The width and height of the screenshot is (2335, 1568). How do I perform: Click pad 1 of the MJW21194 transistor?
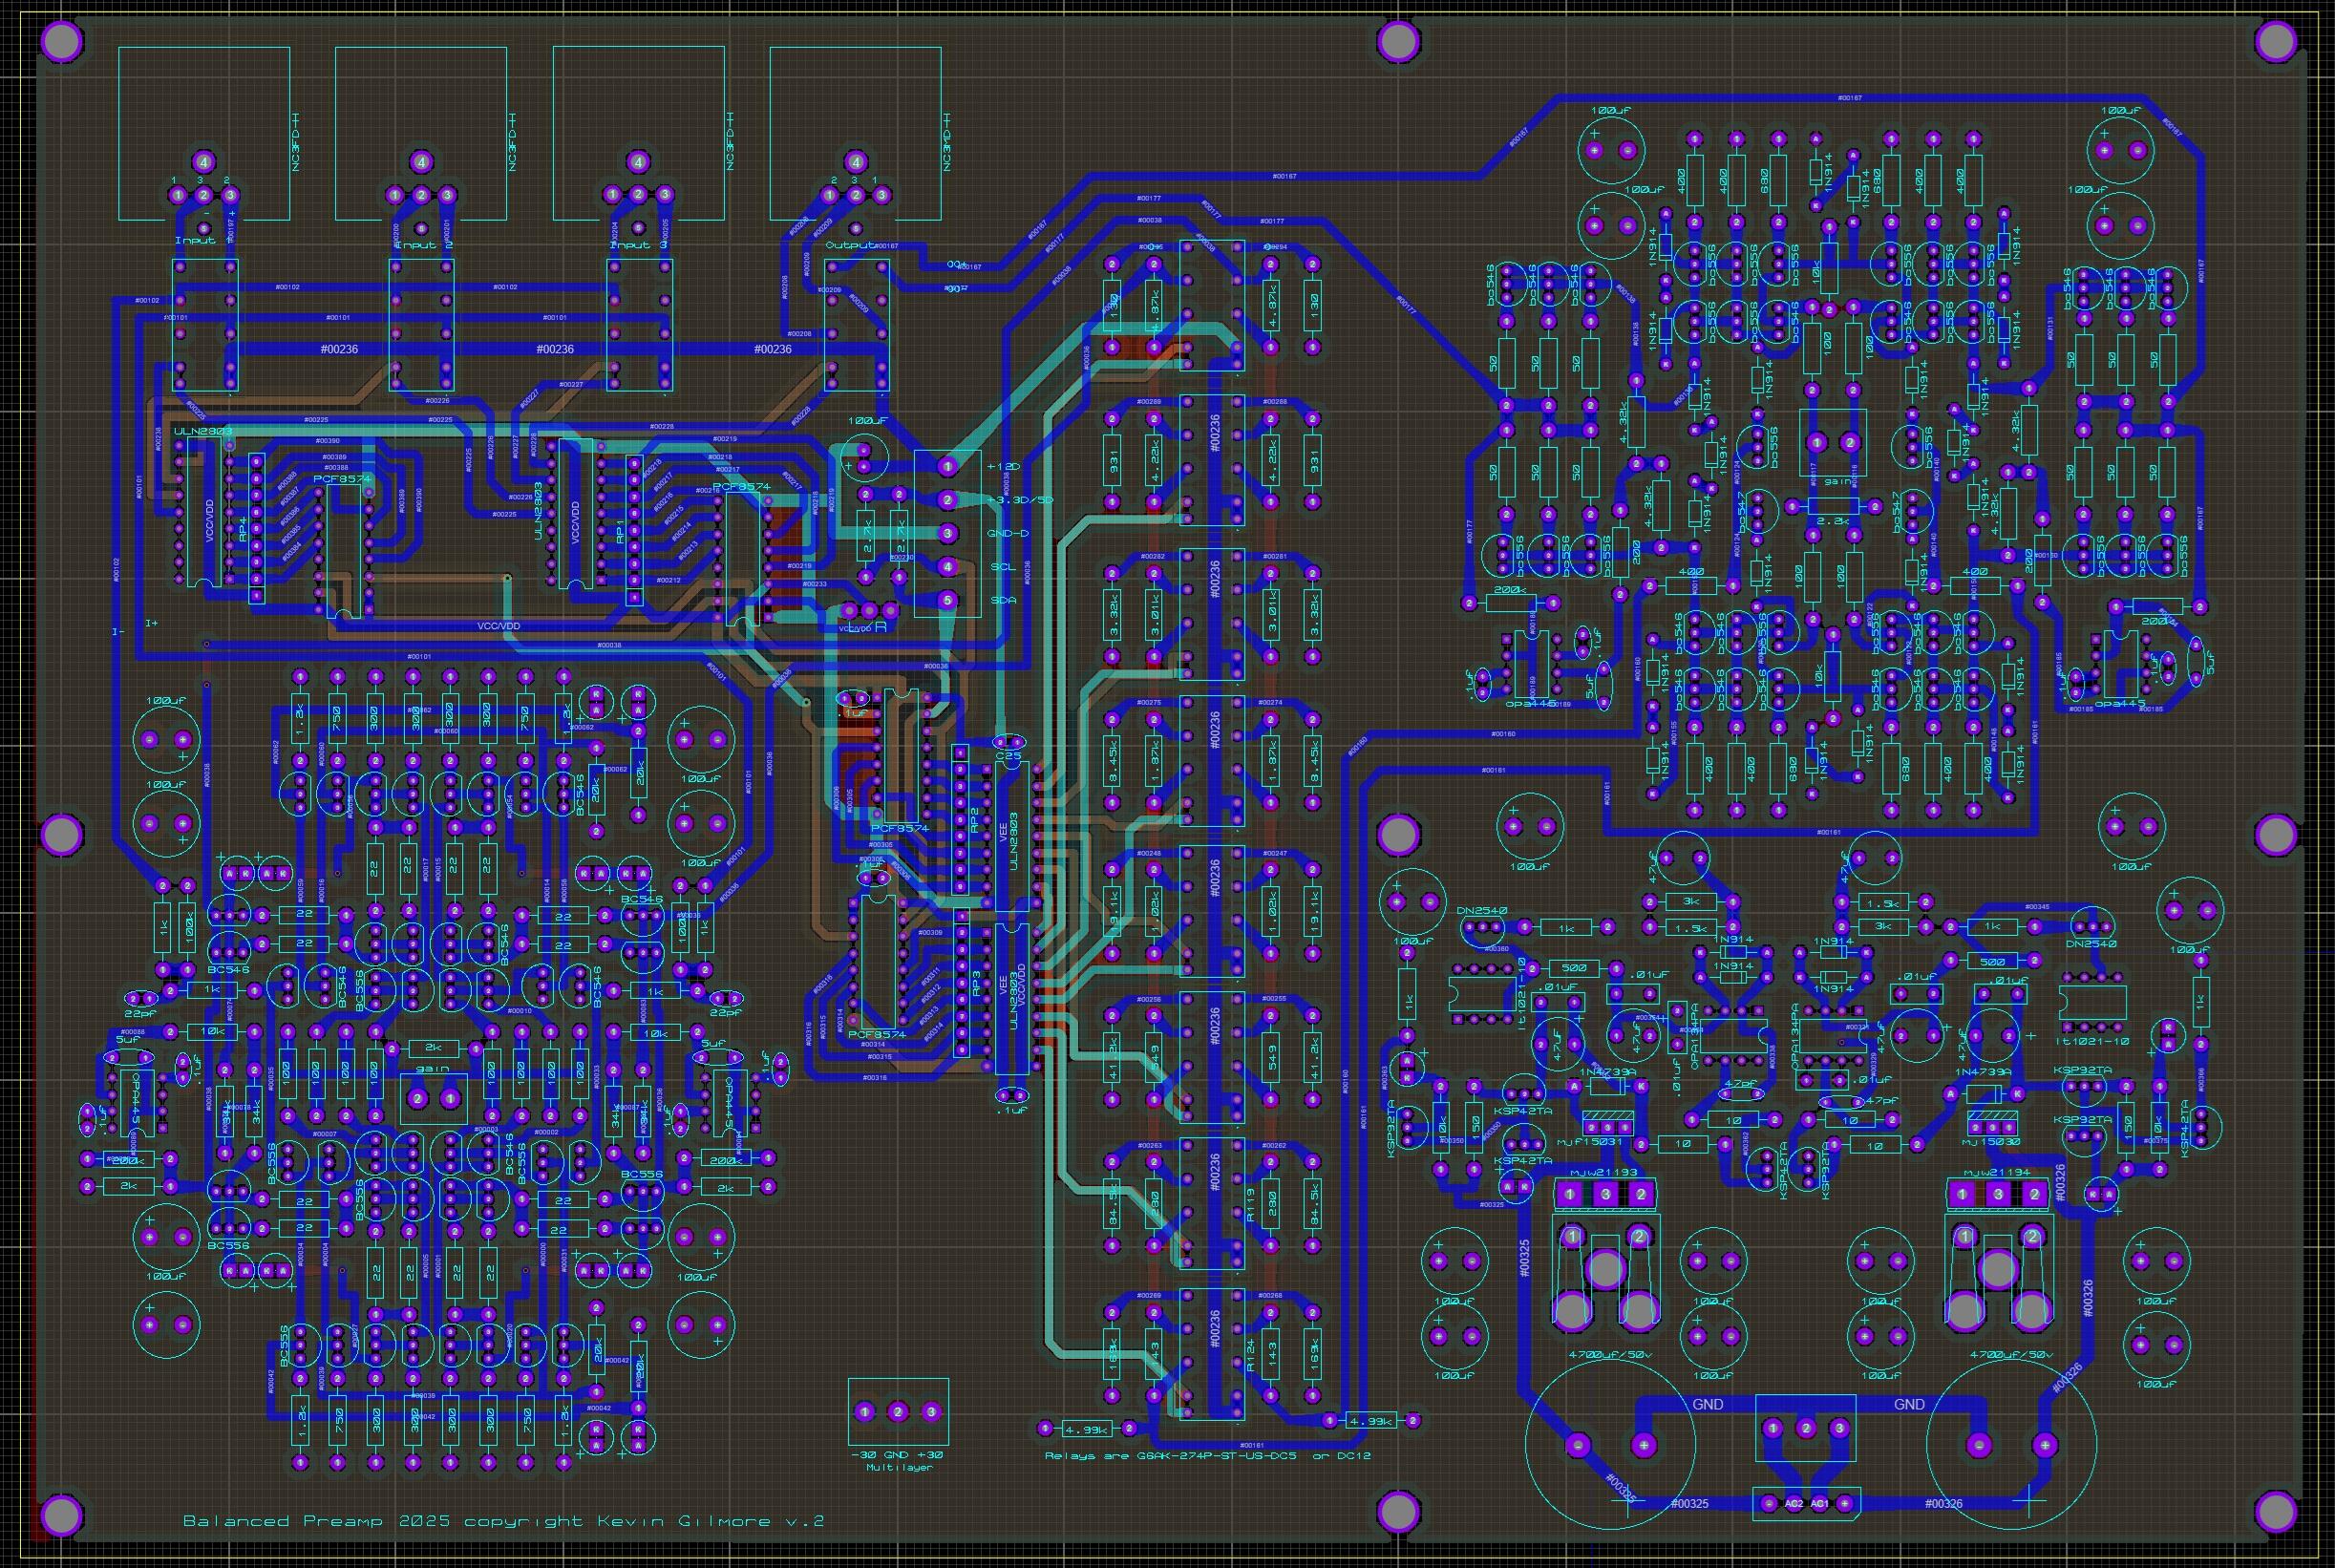1963,1194
